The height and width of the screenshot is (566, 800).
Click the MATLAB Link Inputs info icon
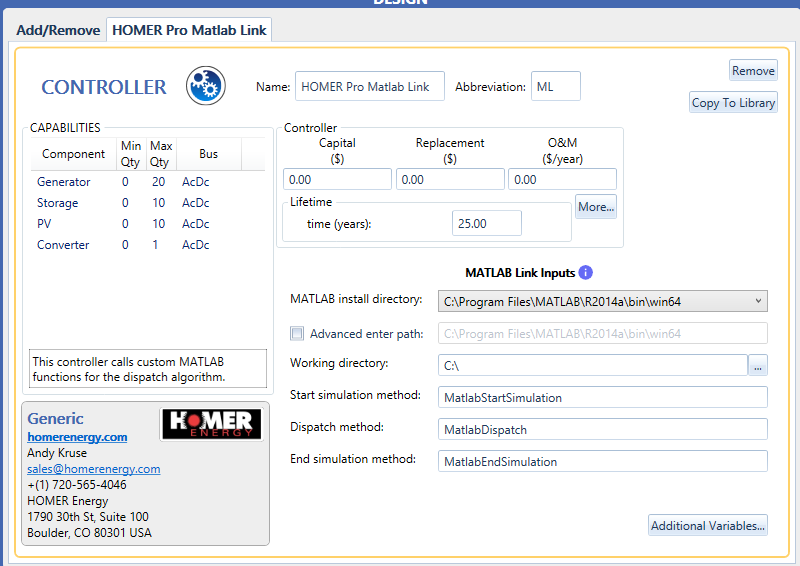coord(586,272)
